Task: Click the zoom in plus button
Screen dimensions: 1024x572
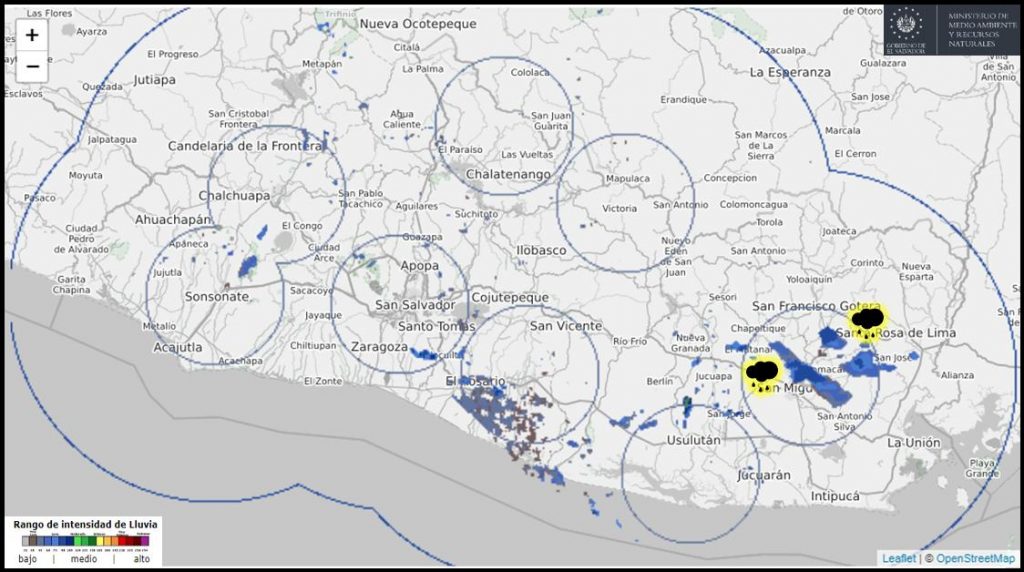Action: click(32, 35)
